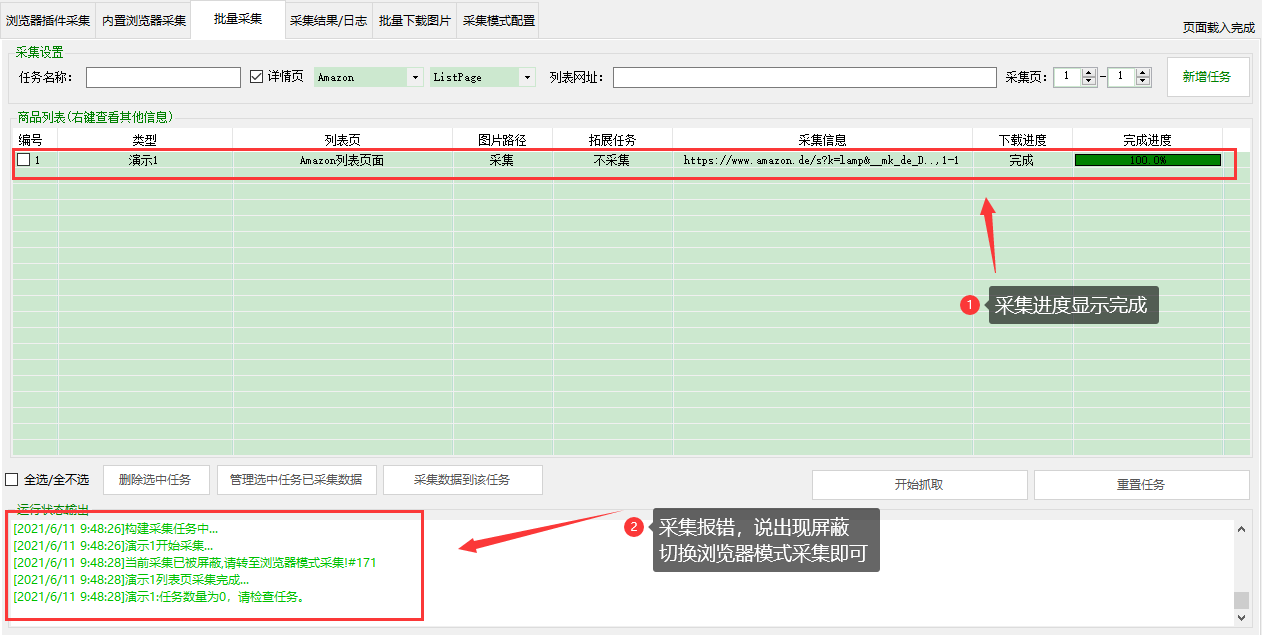
Task: Toggle the 全选/全不选 checkbox
Action: 12,480
